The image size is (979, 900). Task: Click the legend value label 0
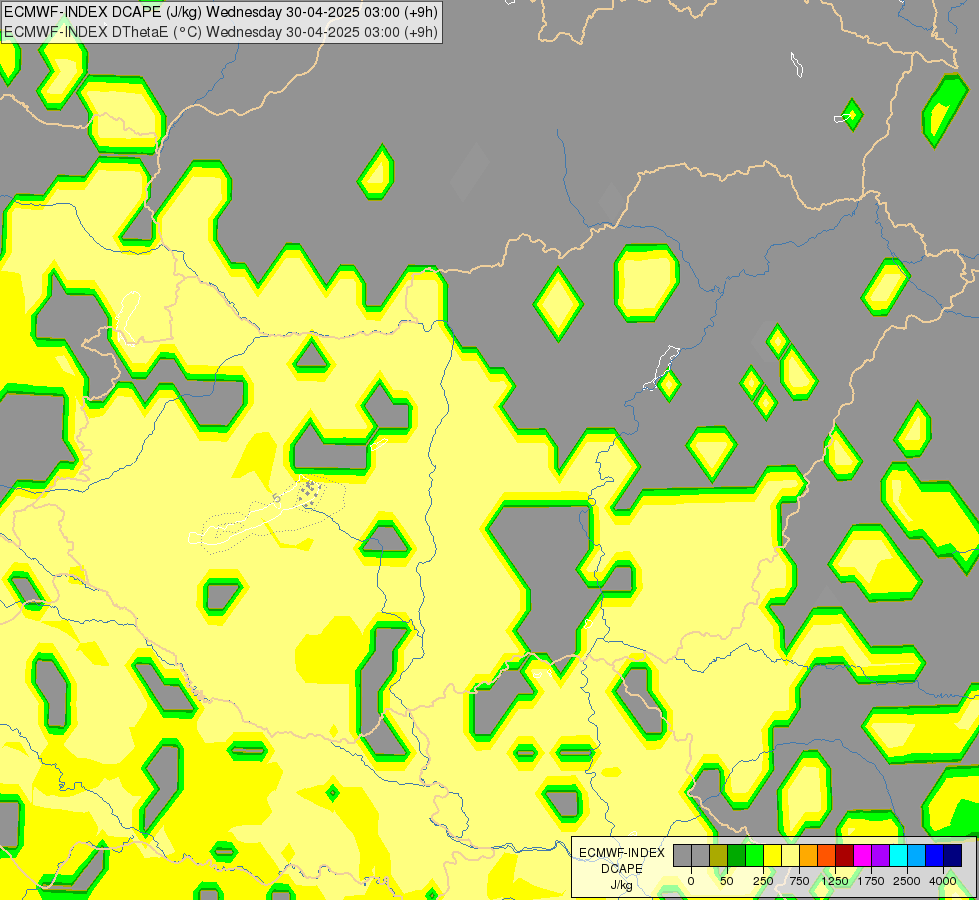(691, 881)
